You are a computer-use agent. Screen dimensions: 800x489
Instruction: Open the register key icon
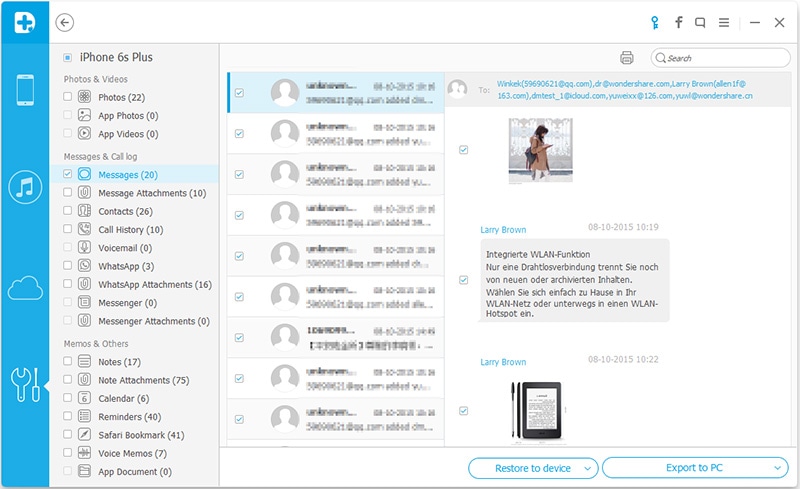[x=655, y=22]
